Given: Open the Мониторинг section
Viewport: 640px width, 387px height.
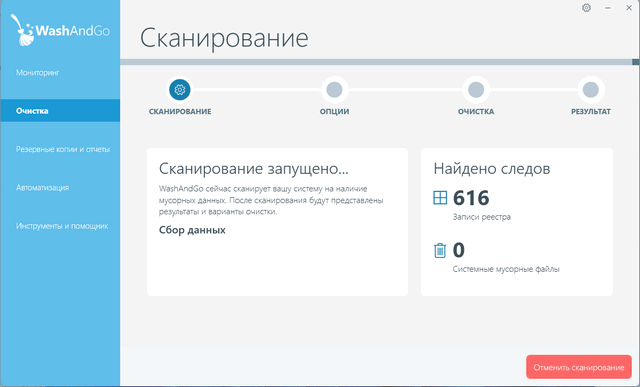Looking at the screenshot, I should coord(38,73).
